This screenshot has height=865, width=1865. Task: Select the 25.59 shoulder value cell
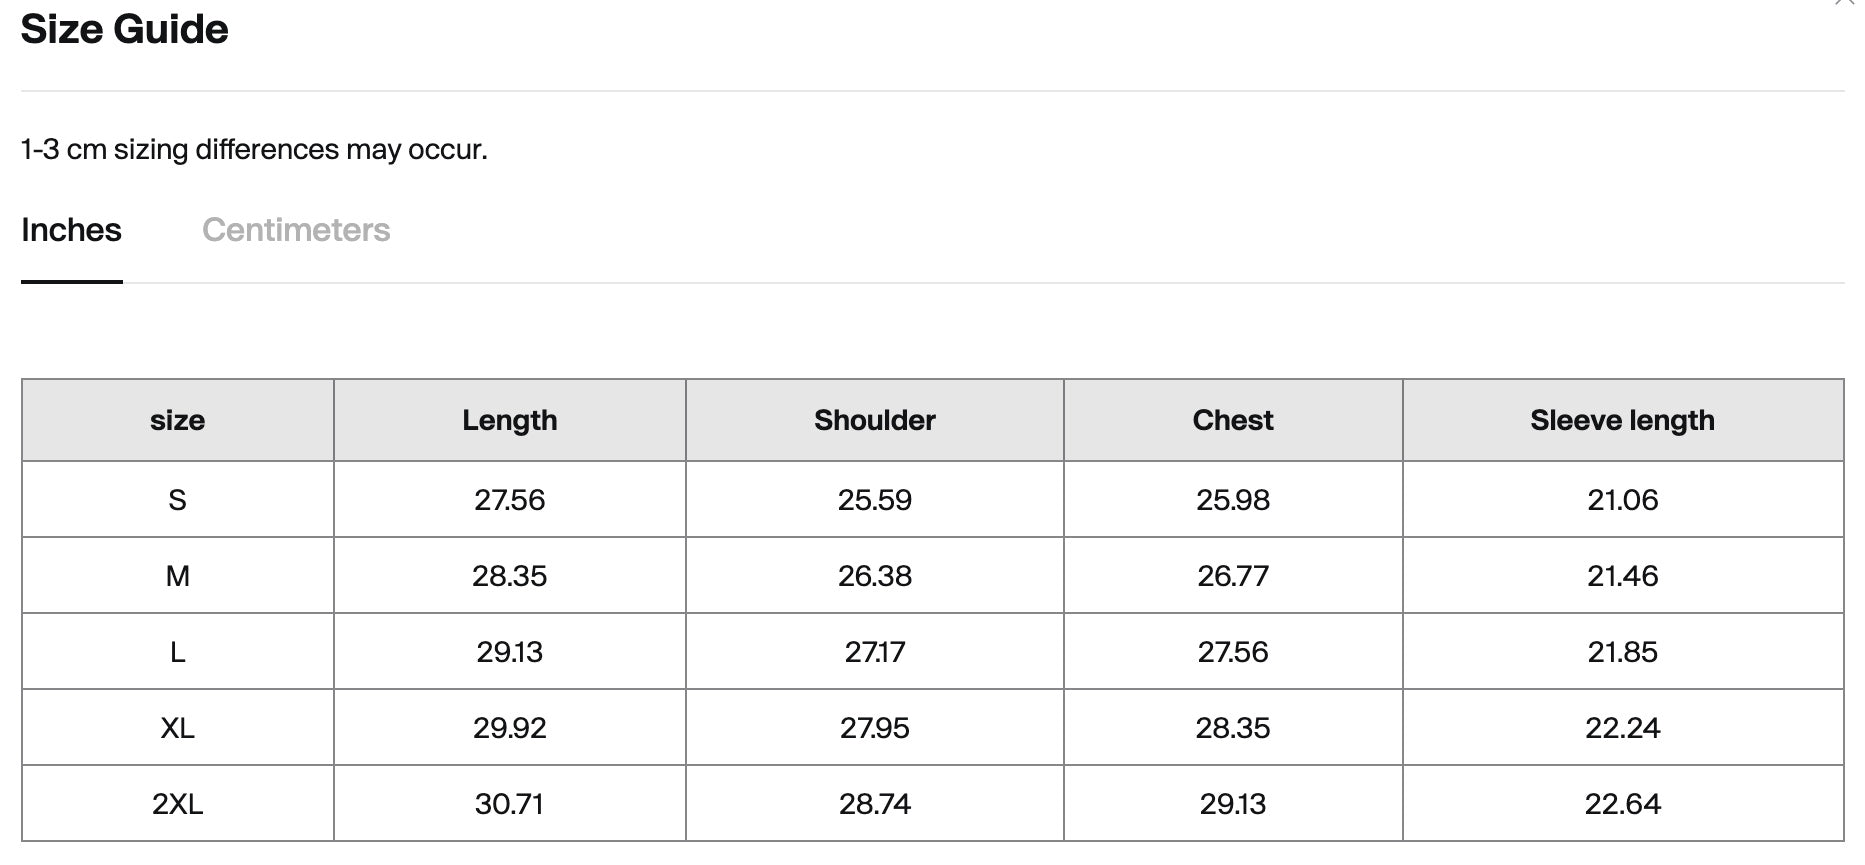pos(874,500)
